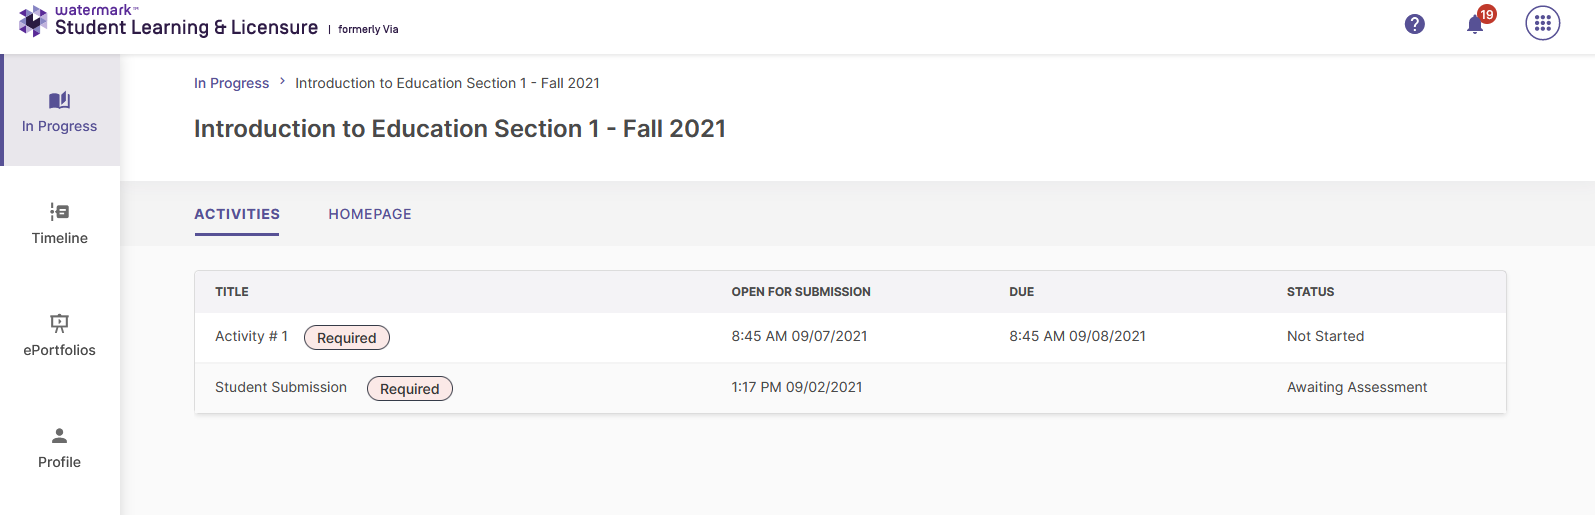The width and height of the screenshot is (1595, 515).
Task: Click Required badge beside Student Submission
Action: tap(410, 389)
